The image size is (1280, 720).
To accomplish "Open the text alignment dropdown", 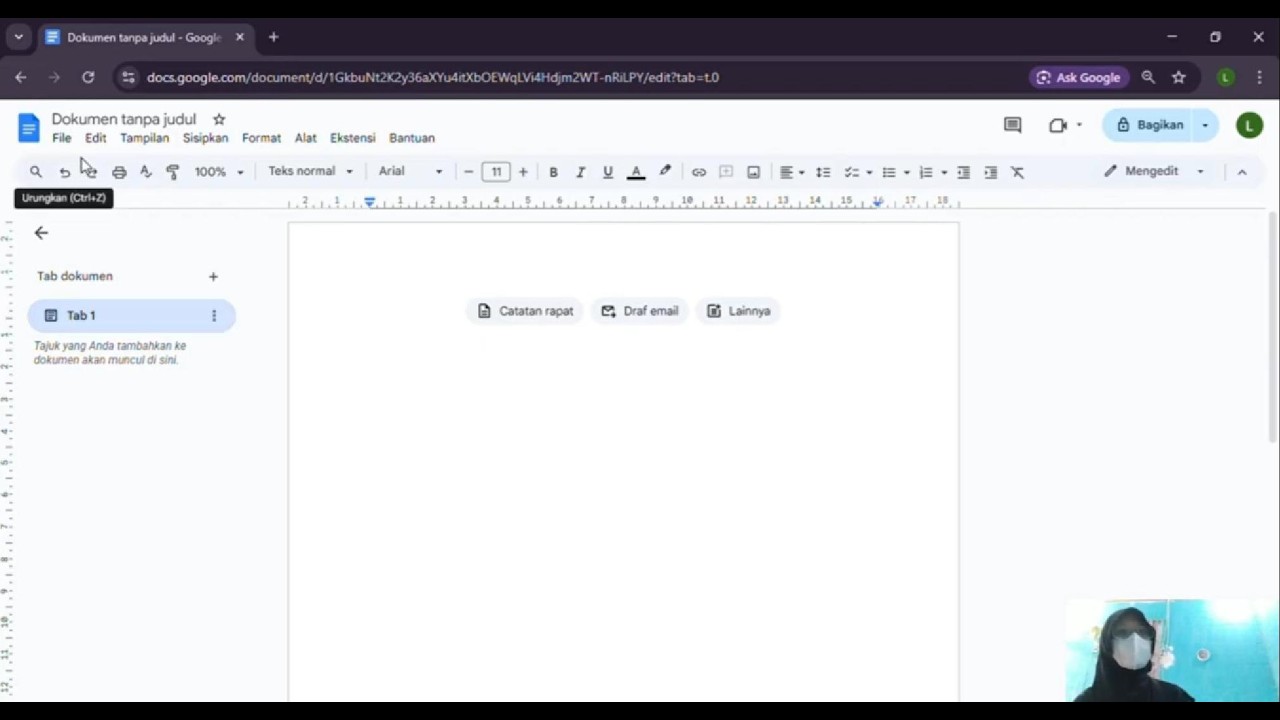I will pyautogui.click(x=792, y=172).
